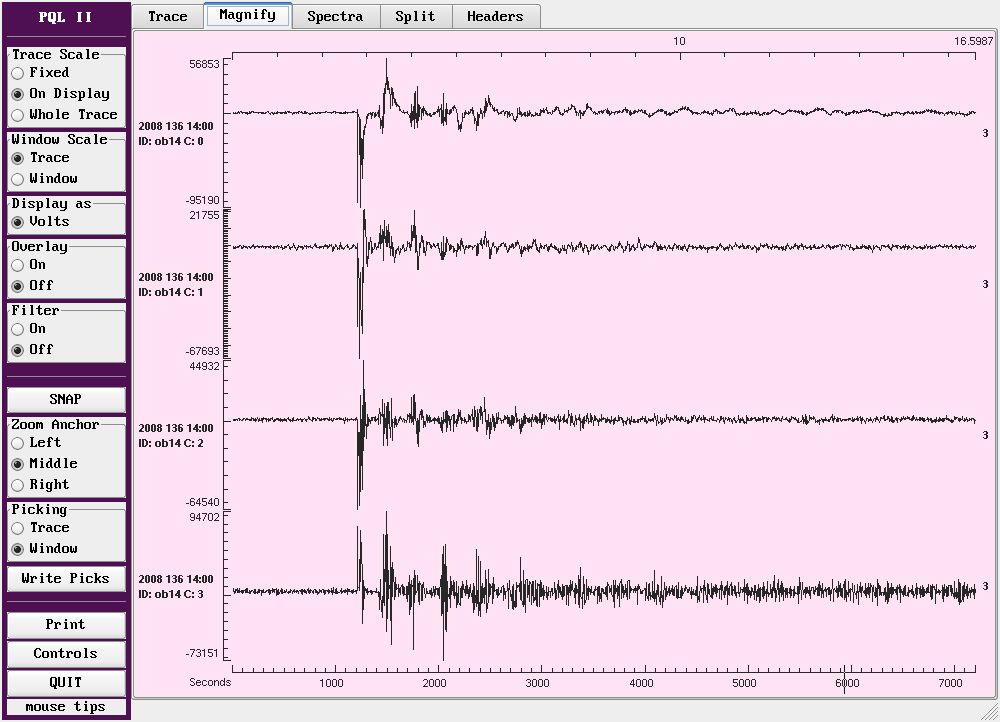Viewport: 1000px width, 722px height.
Task: Switch to the Spectra tab
Action: pyautogui.click(x=334, y=16)
